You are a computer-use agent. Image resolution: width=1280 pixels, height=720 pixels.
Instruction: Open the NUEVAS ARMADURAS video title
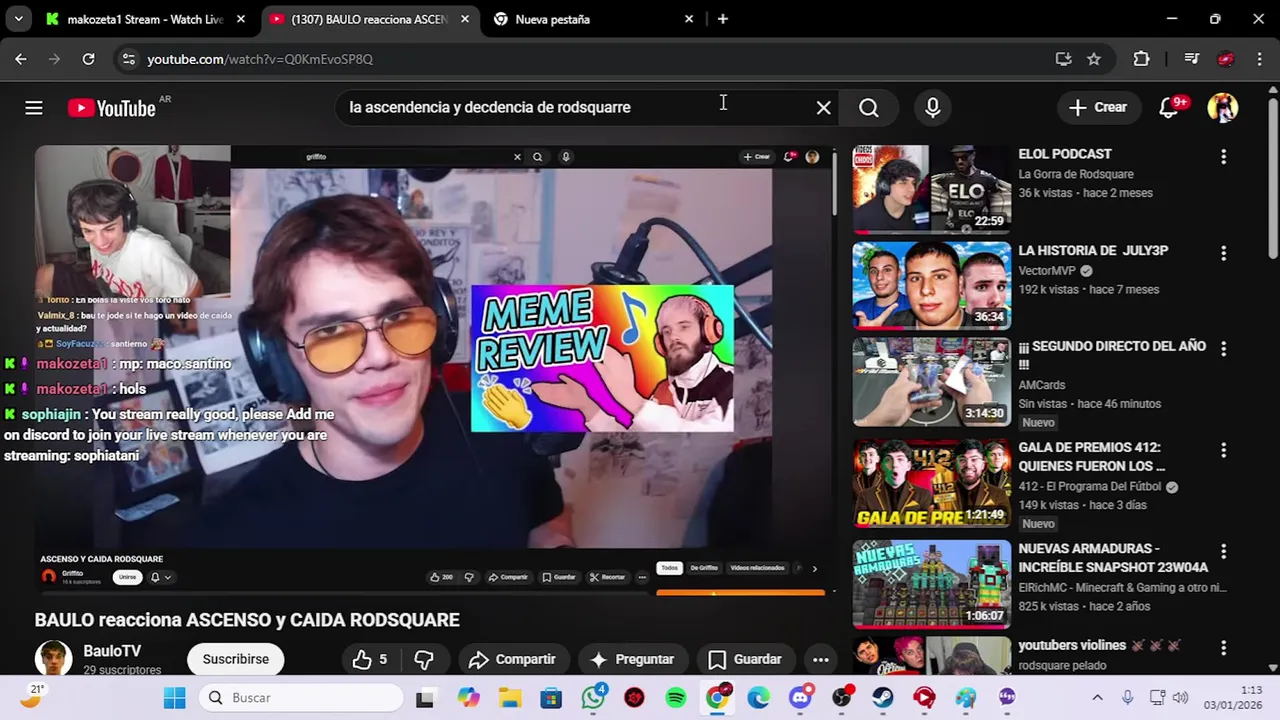pyautogui.click(x=1113, y=558)
